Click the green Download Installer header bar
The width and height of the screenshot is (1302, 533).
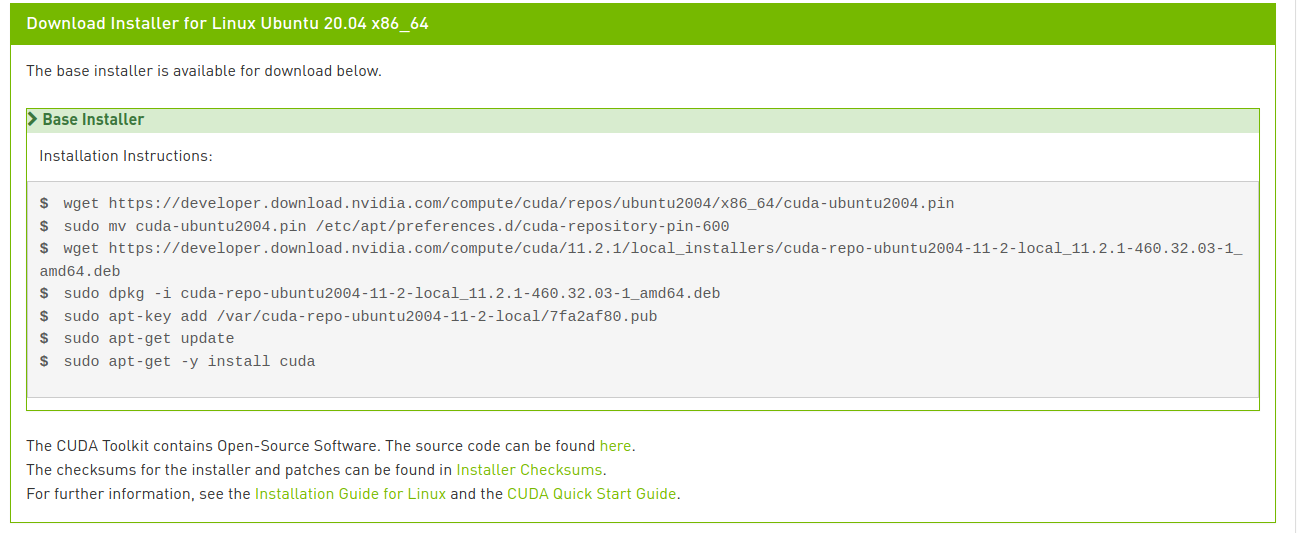[642, 23]
